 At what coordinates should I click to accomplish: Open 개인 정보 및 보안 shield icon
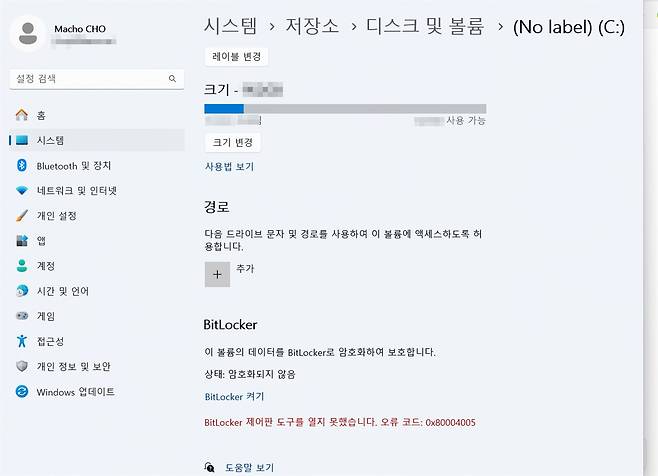tap(22, 366)
